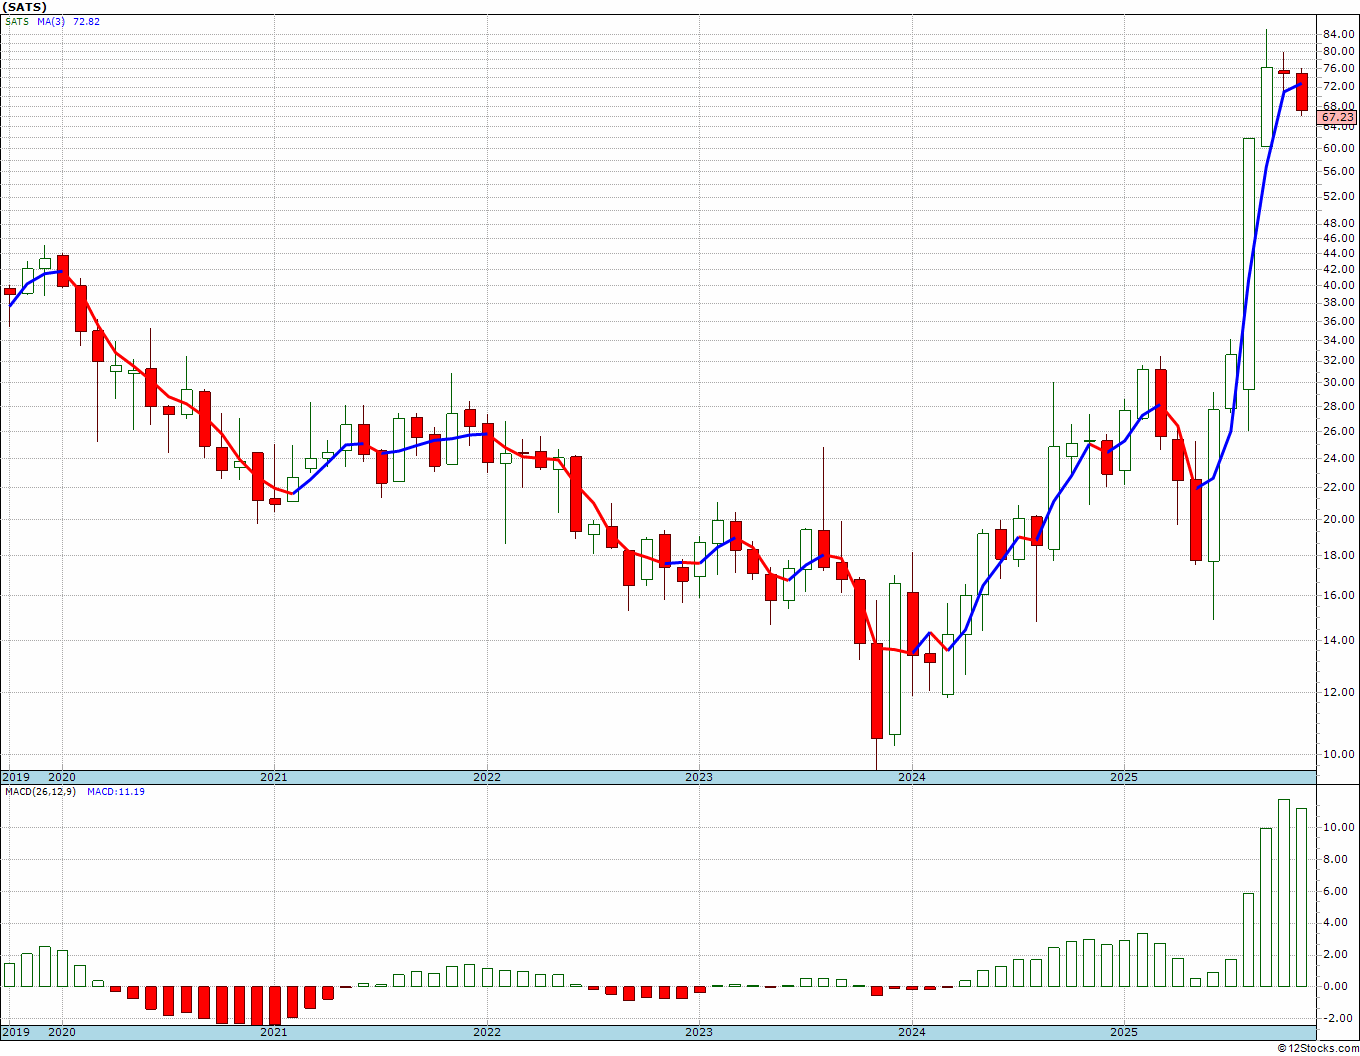Click 2022 on the MACD panel time axis
Viewport: 1360px width, 1056px height.
pyautogui.click(x=487, y=1032)
